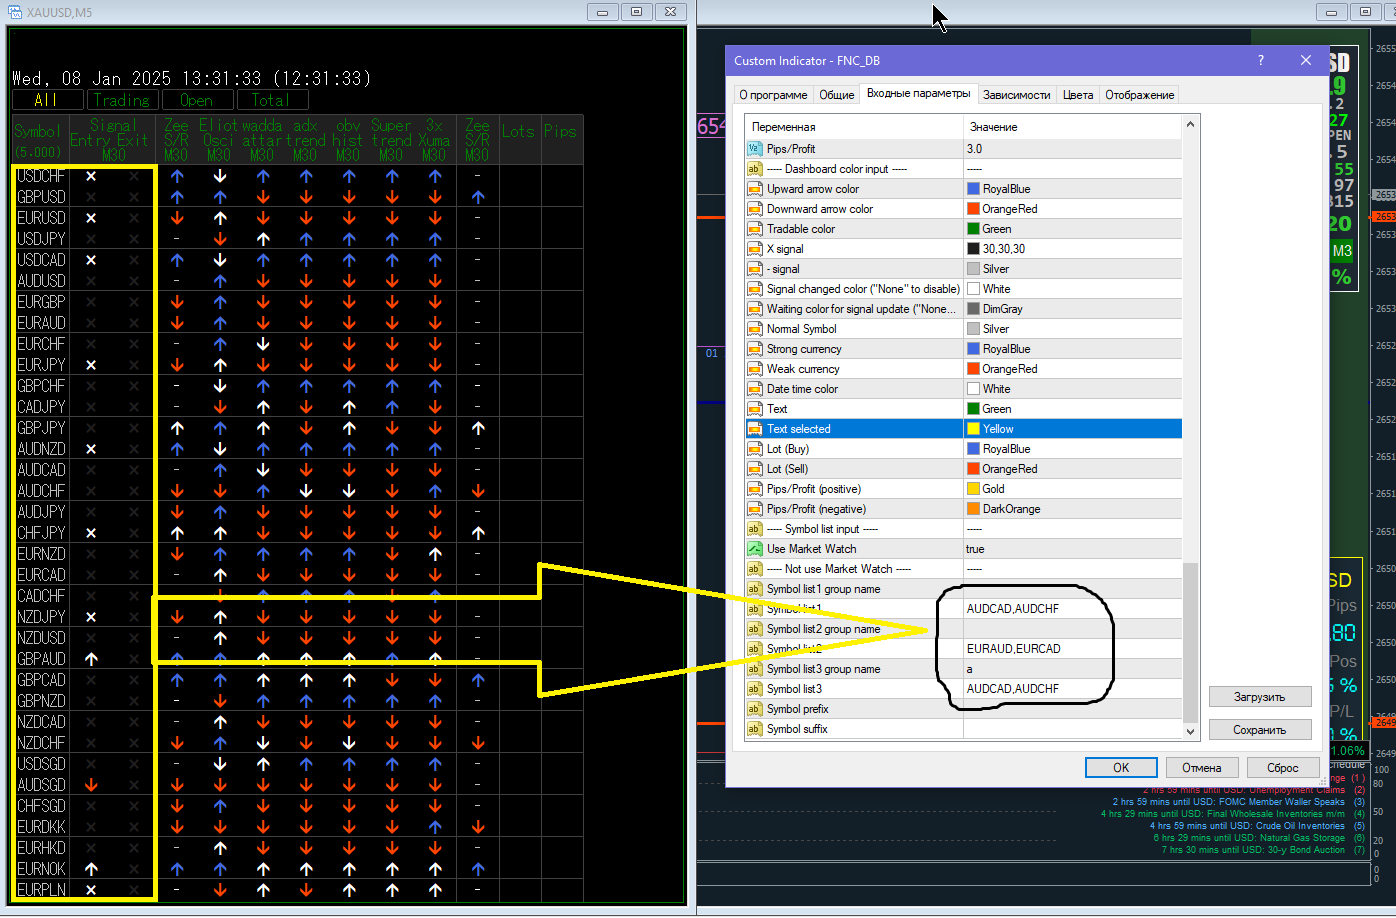Viewport: 1396px width, 918px height.
Task: Switch to the Общие tab
Action: (837, 95)
